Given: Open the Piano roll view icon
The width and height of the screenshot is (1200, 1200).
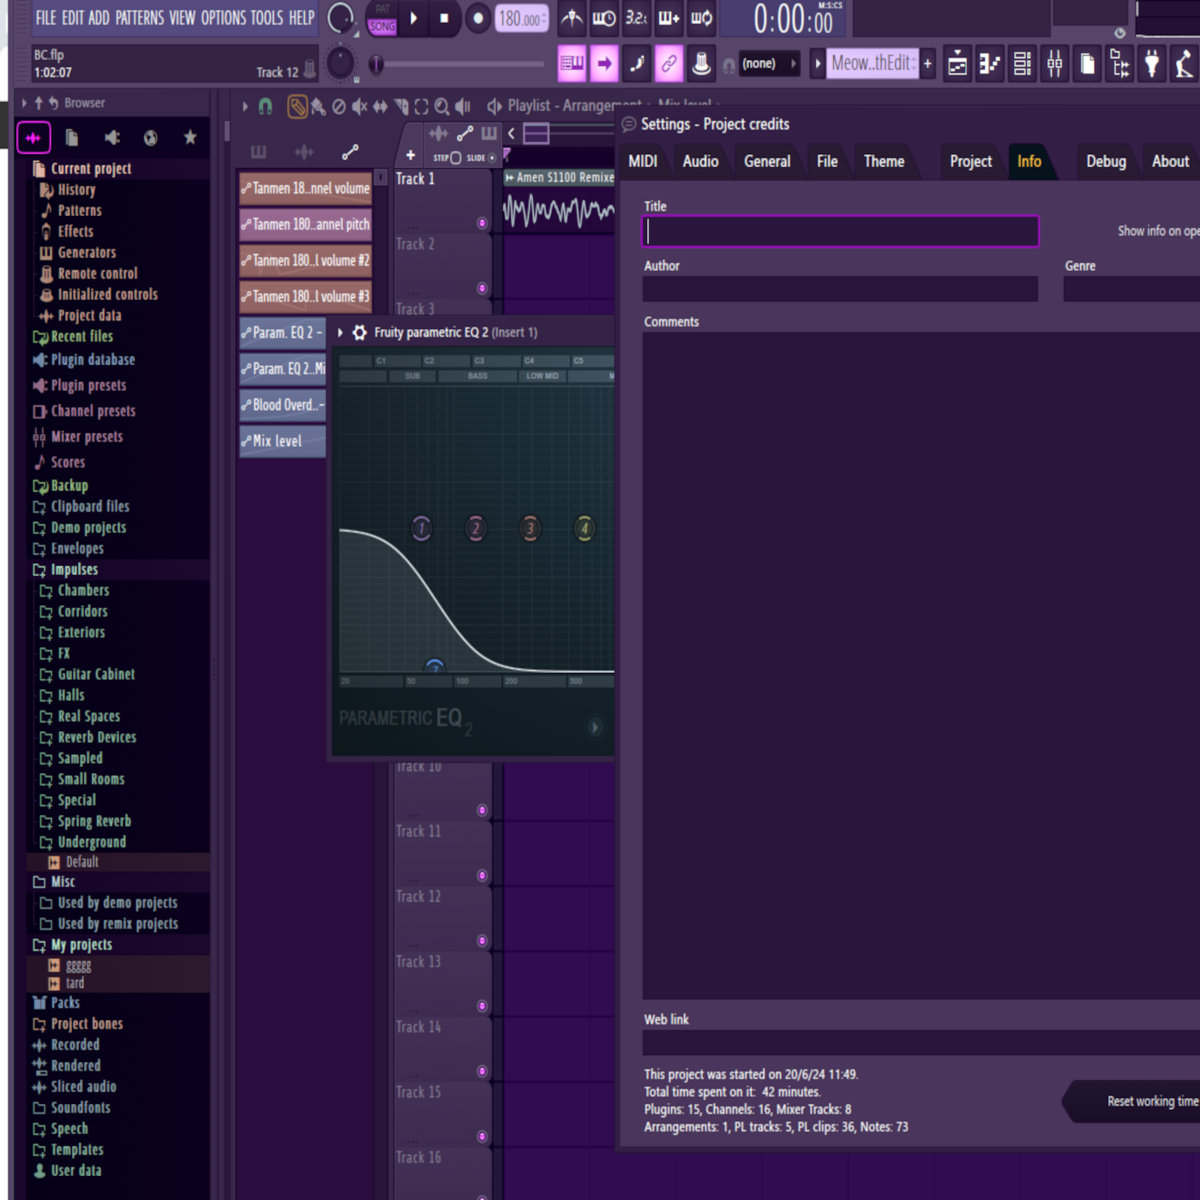Looking at the screenshot, I should point(990,64).
